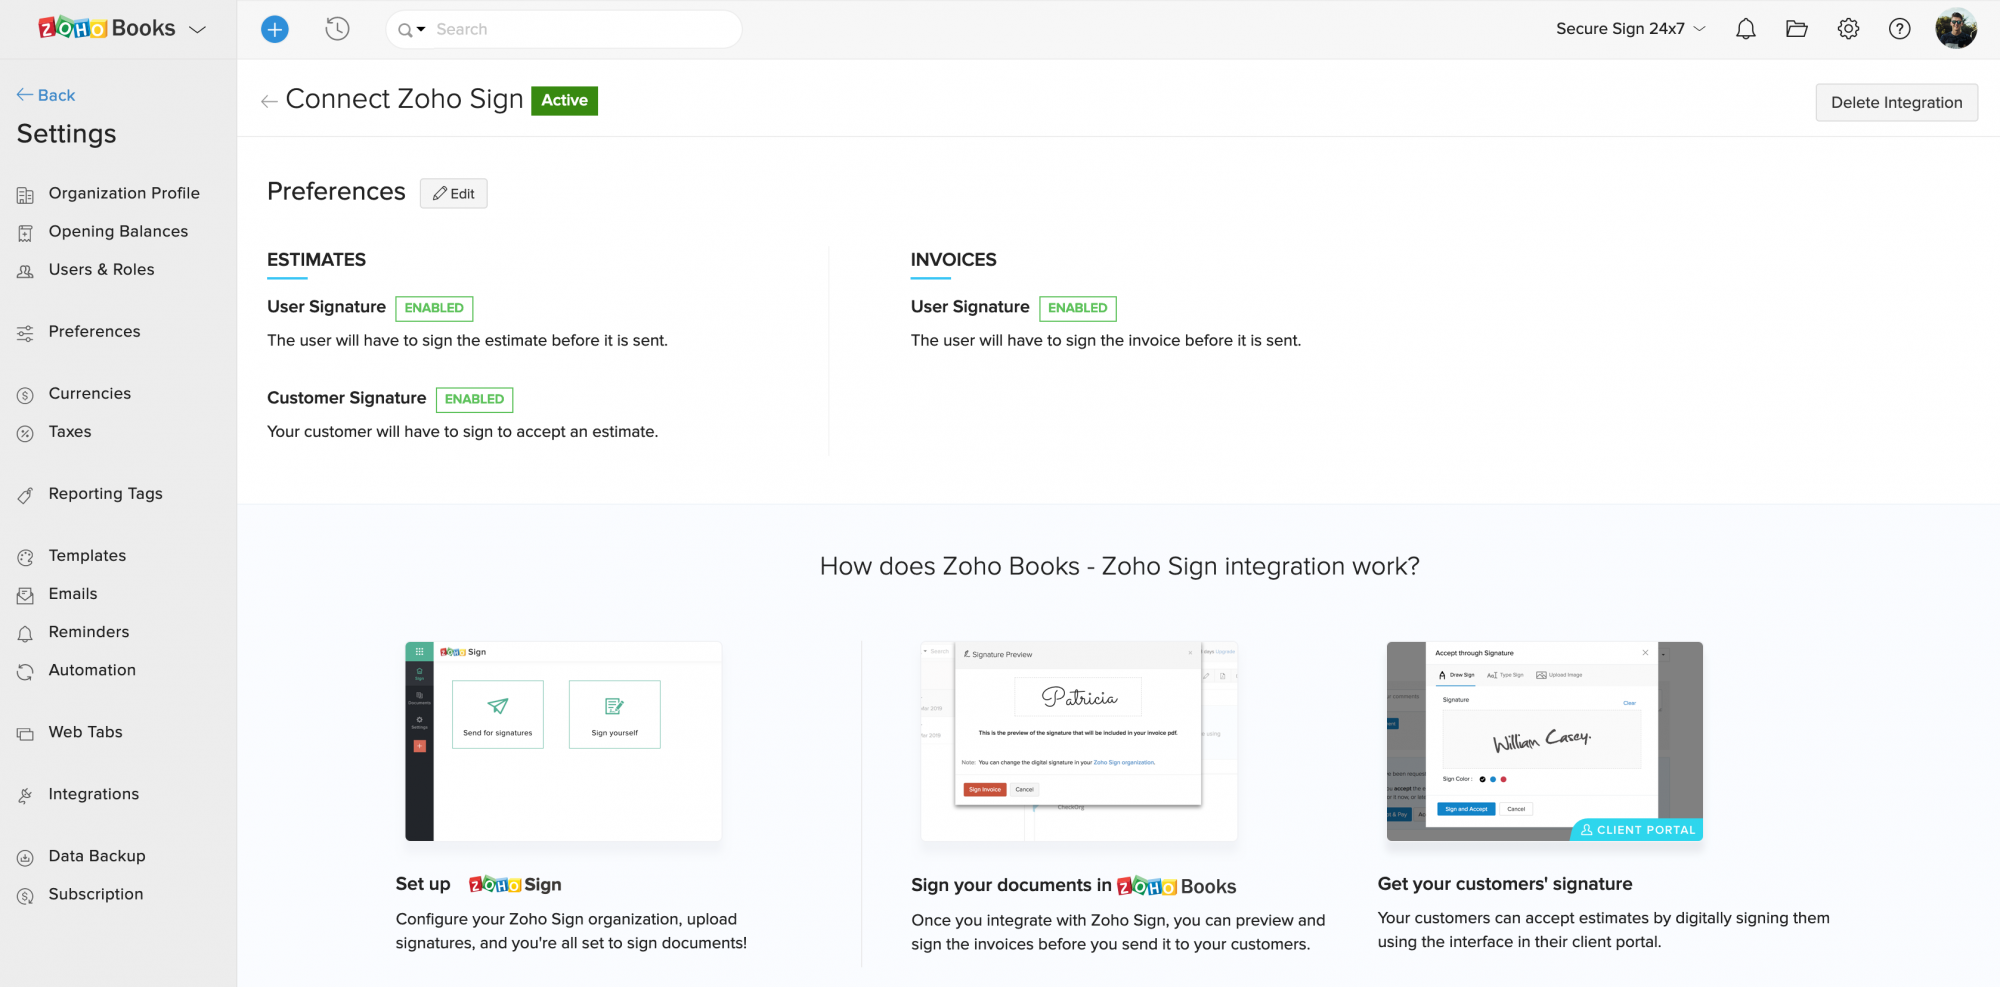
Task: Disable User Signature for Estimates
Action: click(434, 308)
